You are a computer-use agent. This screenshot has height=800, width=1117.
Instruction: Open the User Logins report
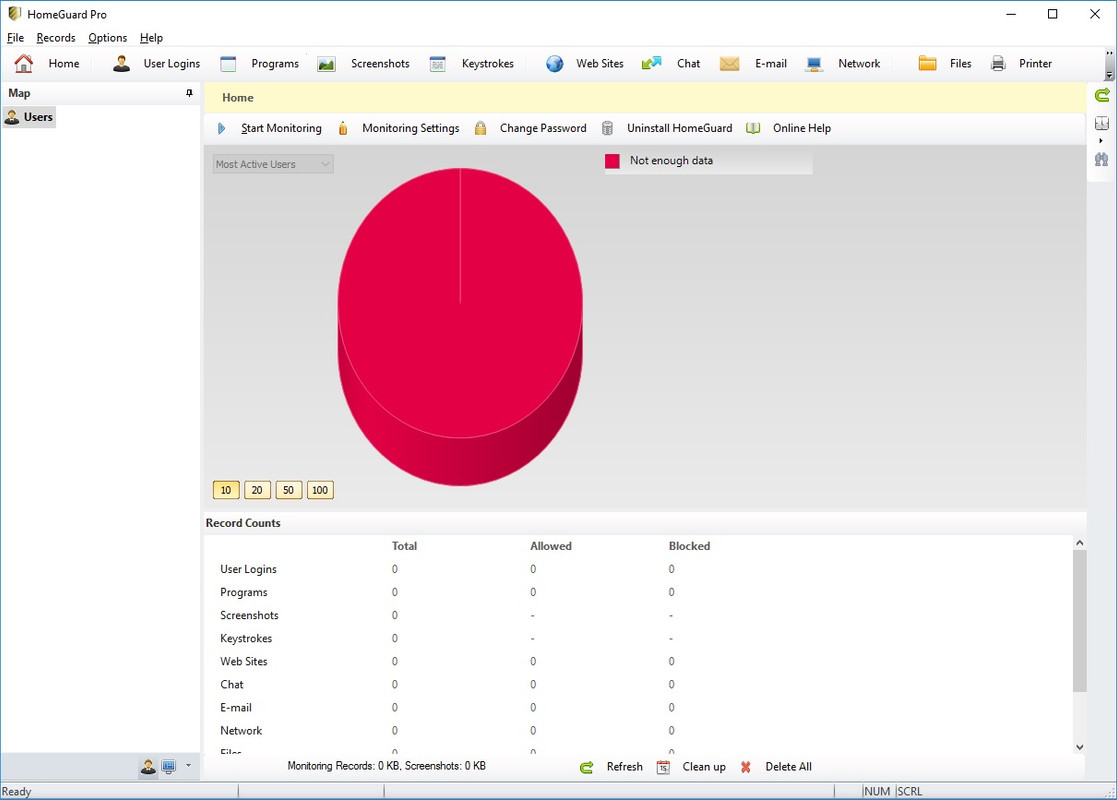click(x=157, y=63)
